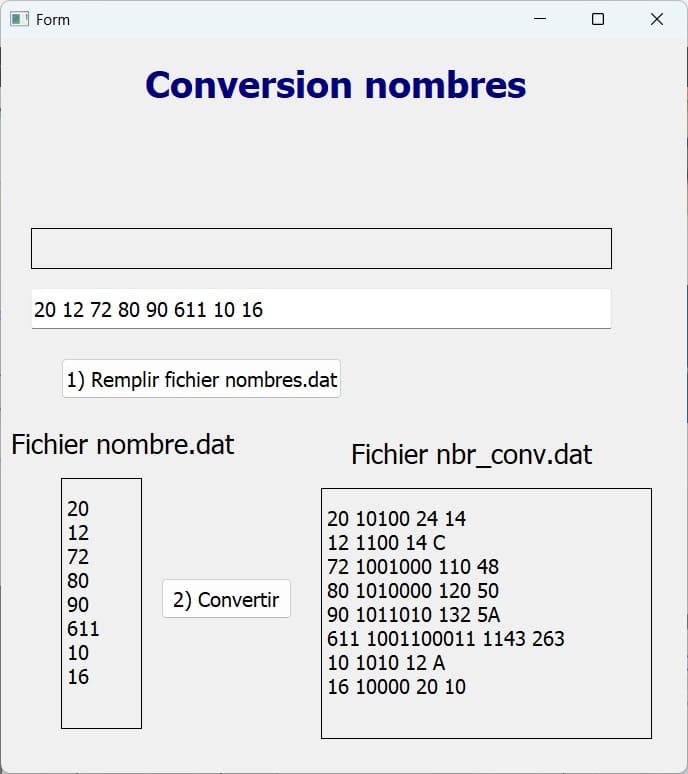Click the "90 1011010 132 5A" result line
The image size is (688, 774).
coord(413,615)
